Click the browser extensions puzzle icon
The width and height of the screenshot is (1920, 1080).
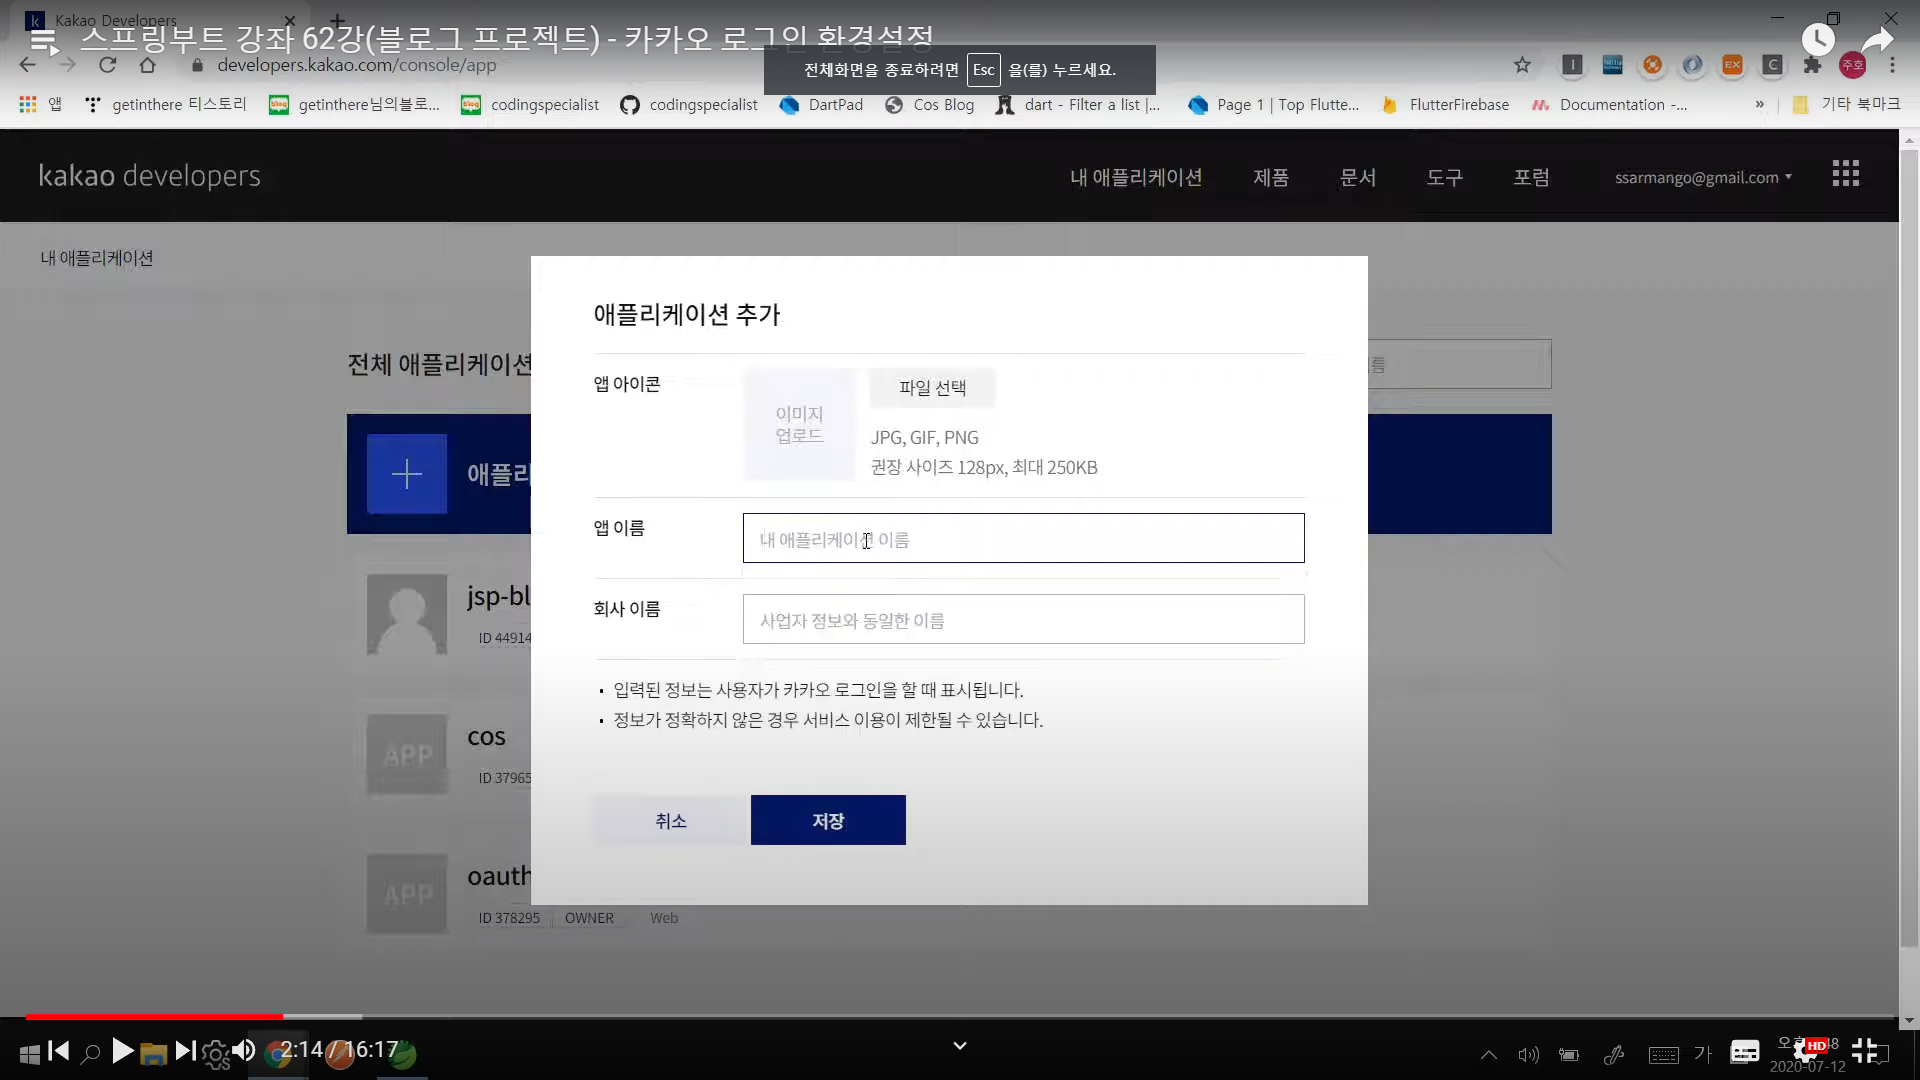1812,65
